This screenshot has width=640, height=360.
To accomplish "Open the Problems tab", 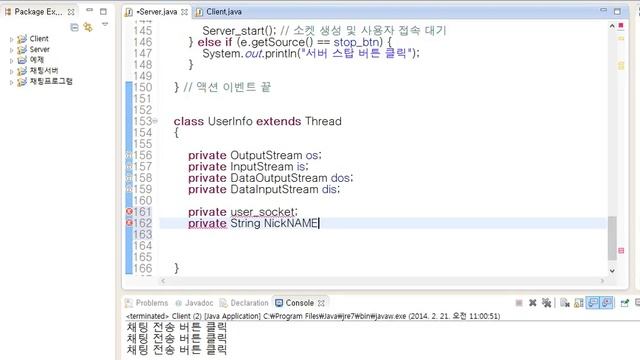I will point(147,303).
